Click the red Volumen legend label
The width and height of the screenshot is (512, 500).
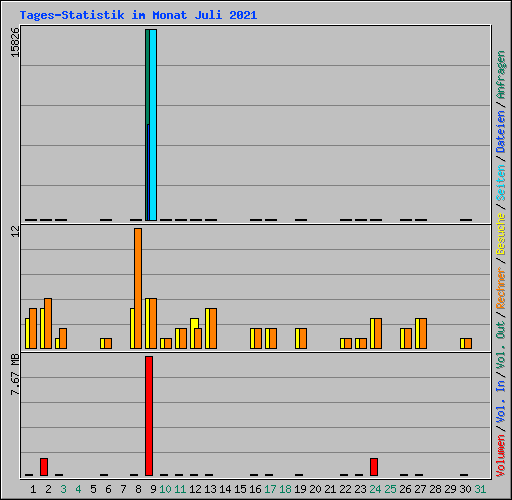point(501,456)
